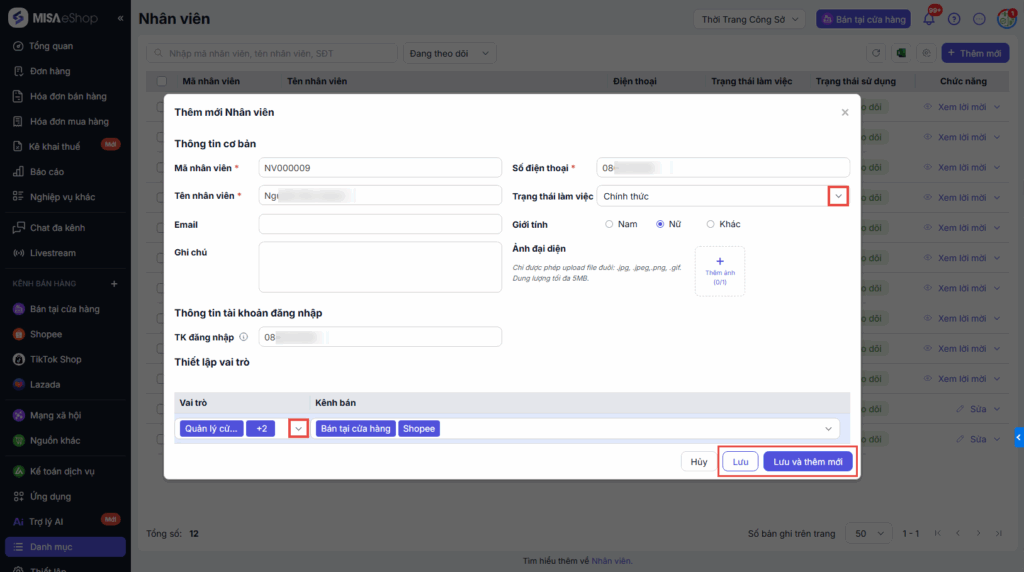
Task: Click the plus icon to add avatar photo
Action: (720, 262)
